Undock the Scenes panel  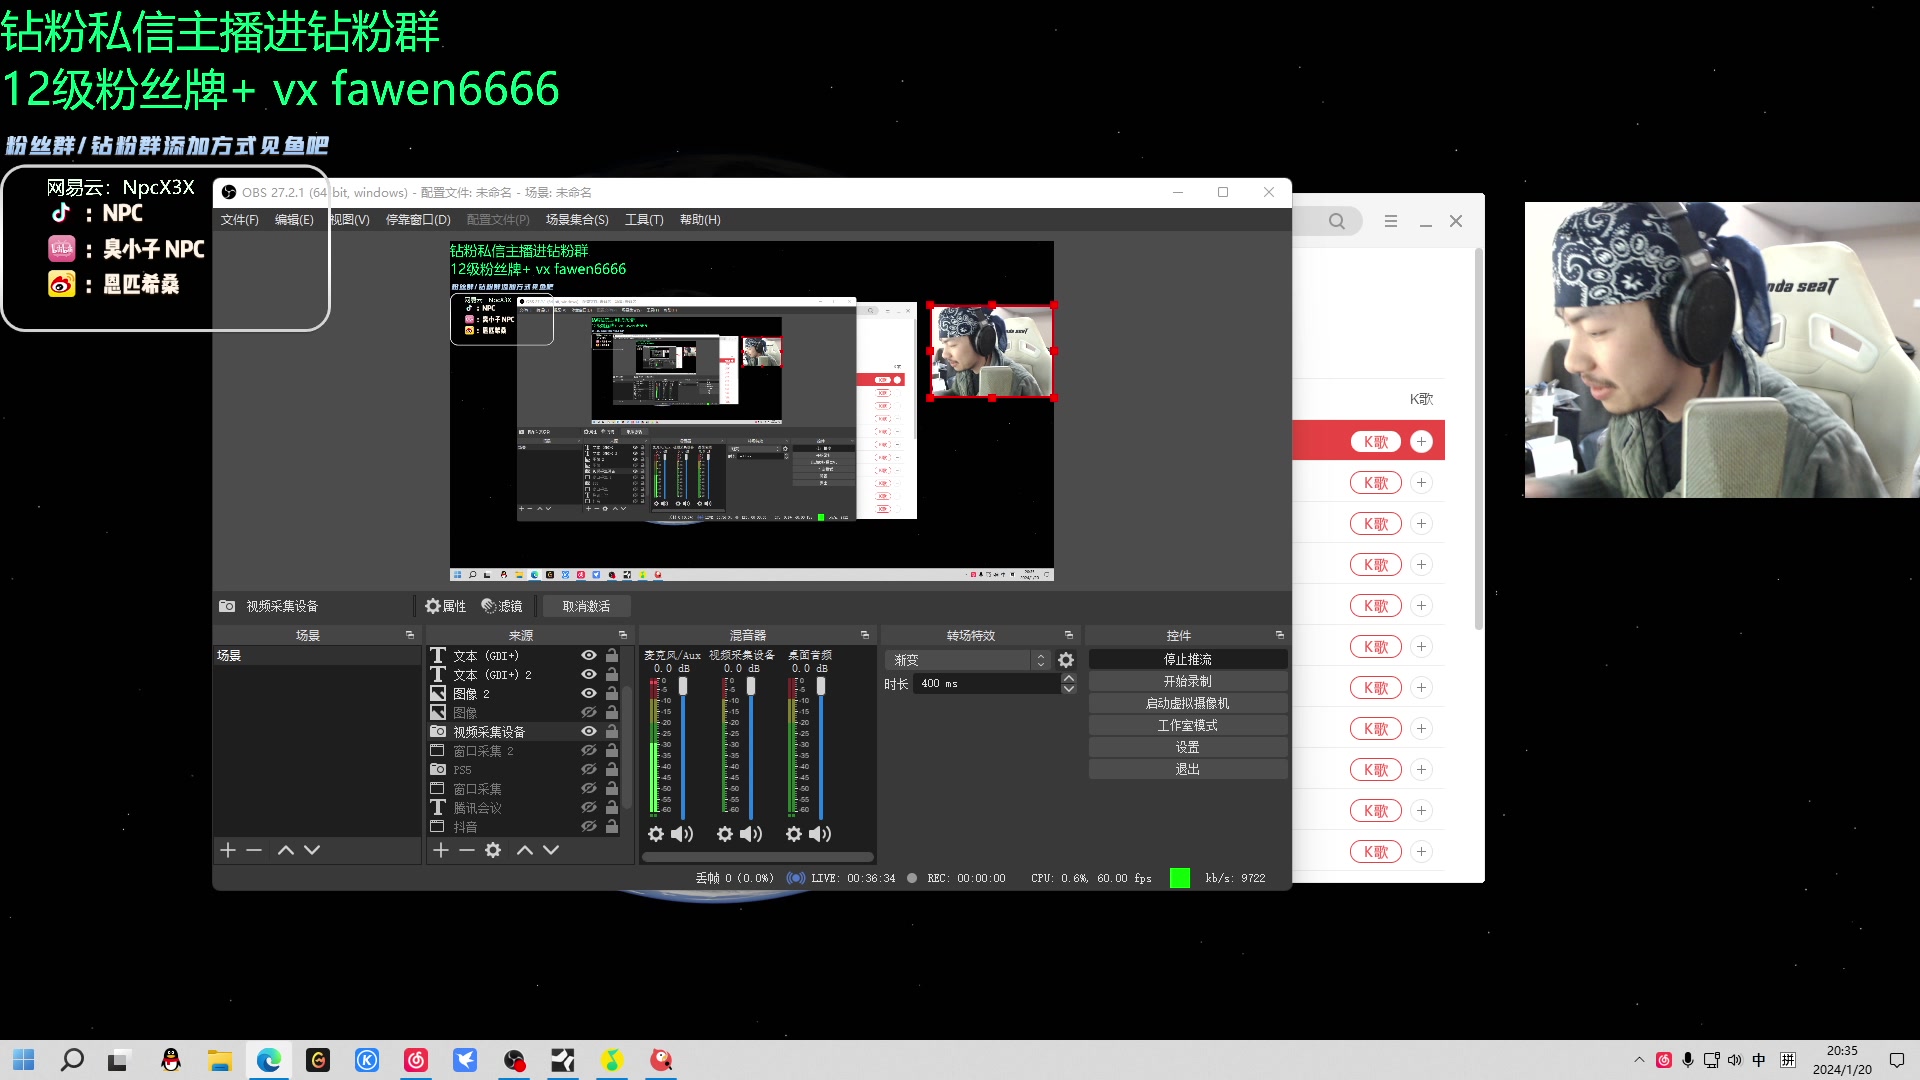[x=409, y=635]
